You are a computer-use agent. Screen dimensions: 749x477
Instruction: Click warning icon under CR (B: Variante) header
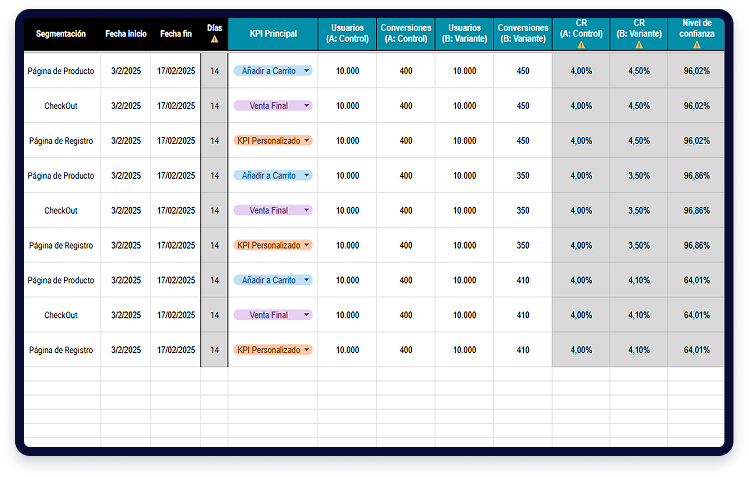click(638, 45)
